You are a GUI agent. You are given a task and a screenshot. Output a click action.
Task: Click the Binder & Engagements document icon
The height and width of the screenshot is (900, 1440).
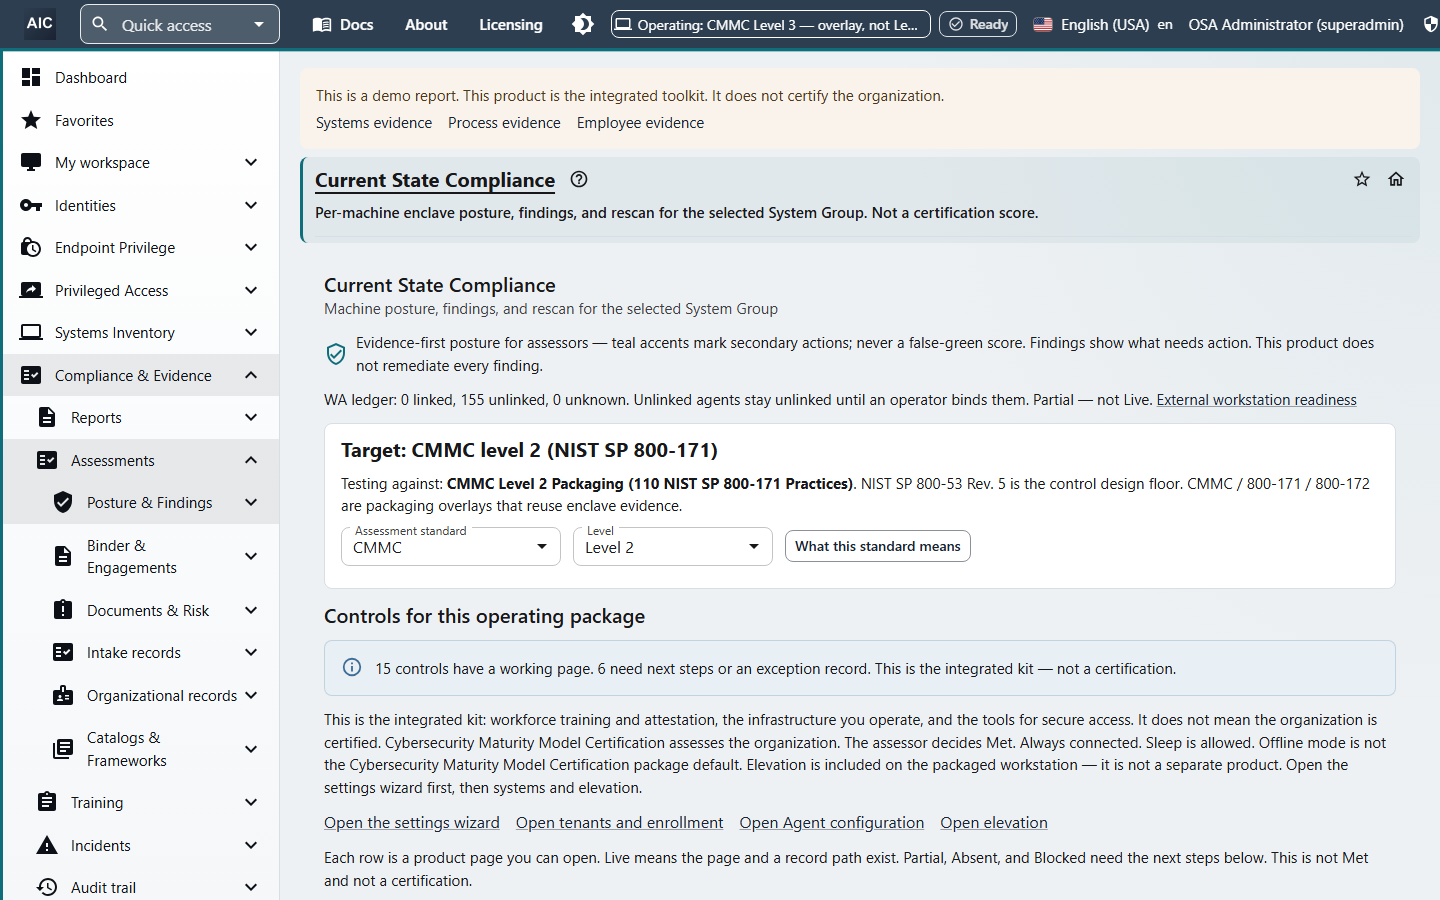[63, 556]
